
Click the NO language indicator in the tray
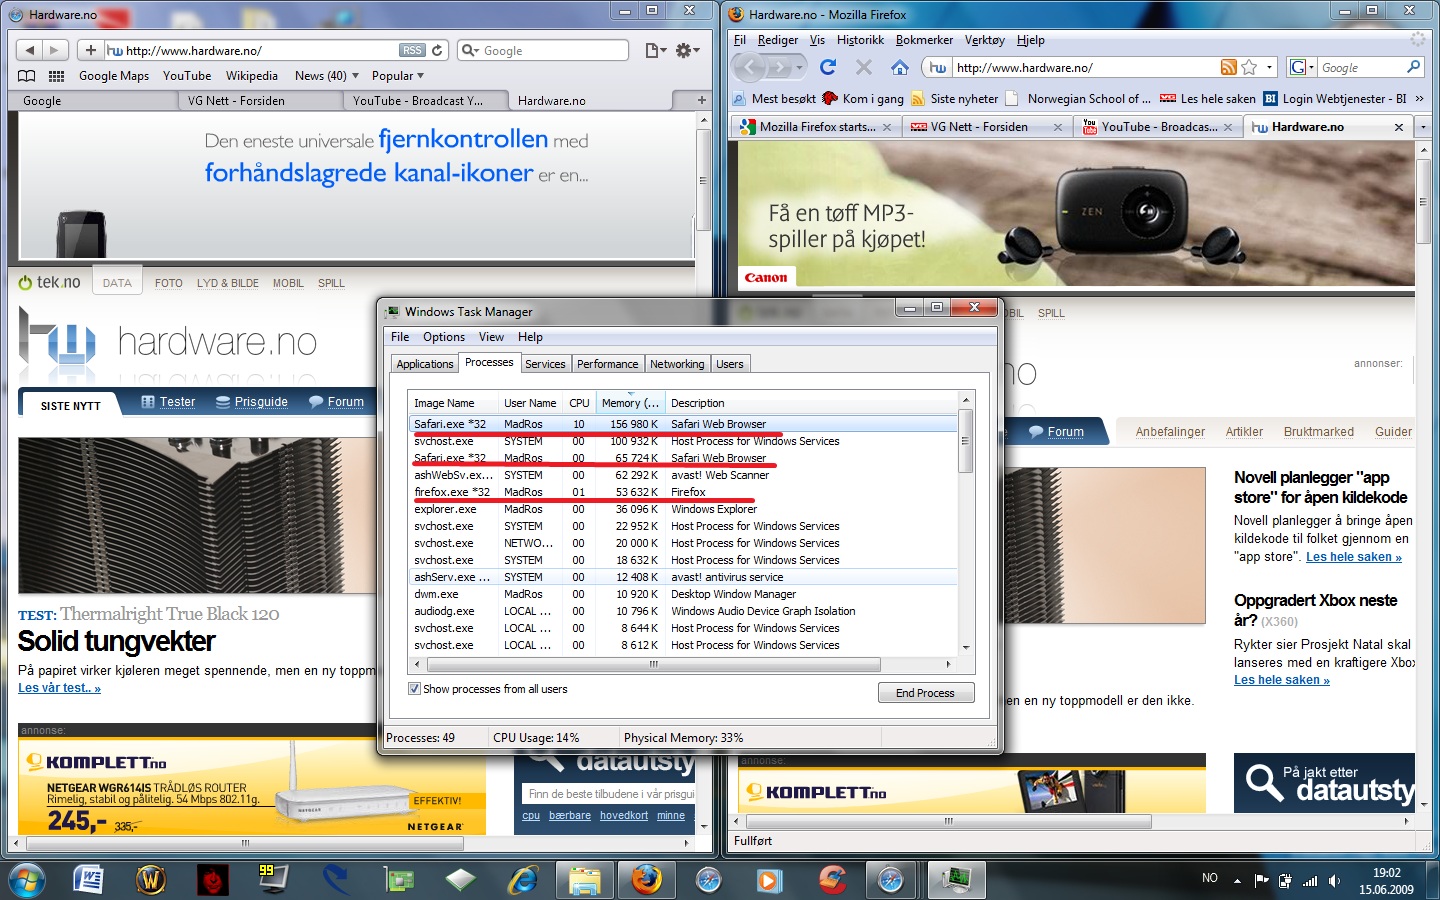[1210, 878]
